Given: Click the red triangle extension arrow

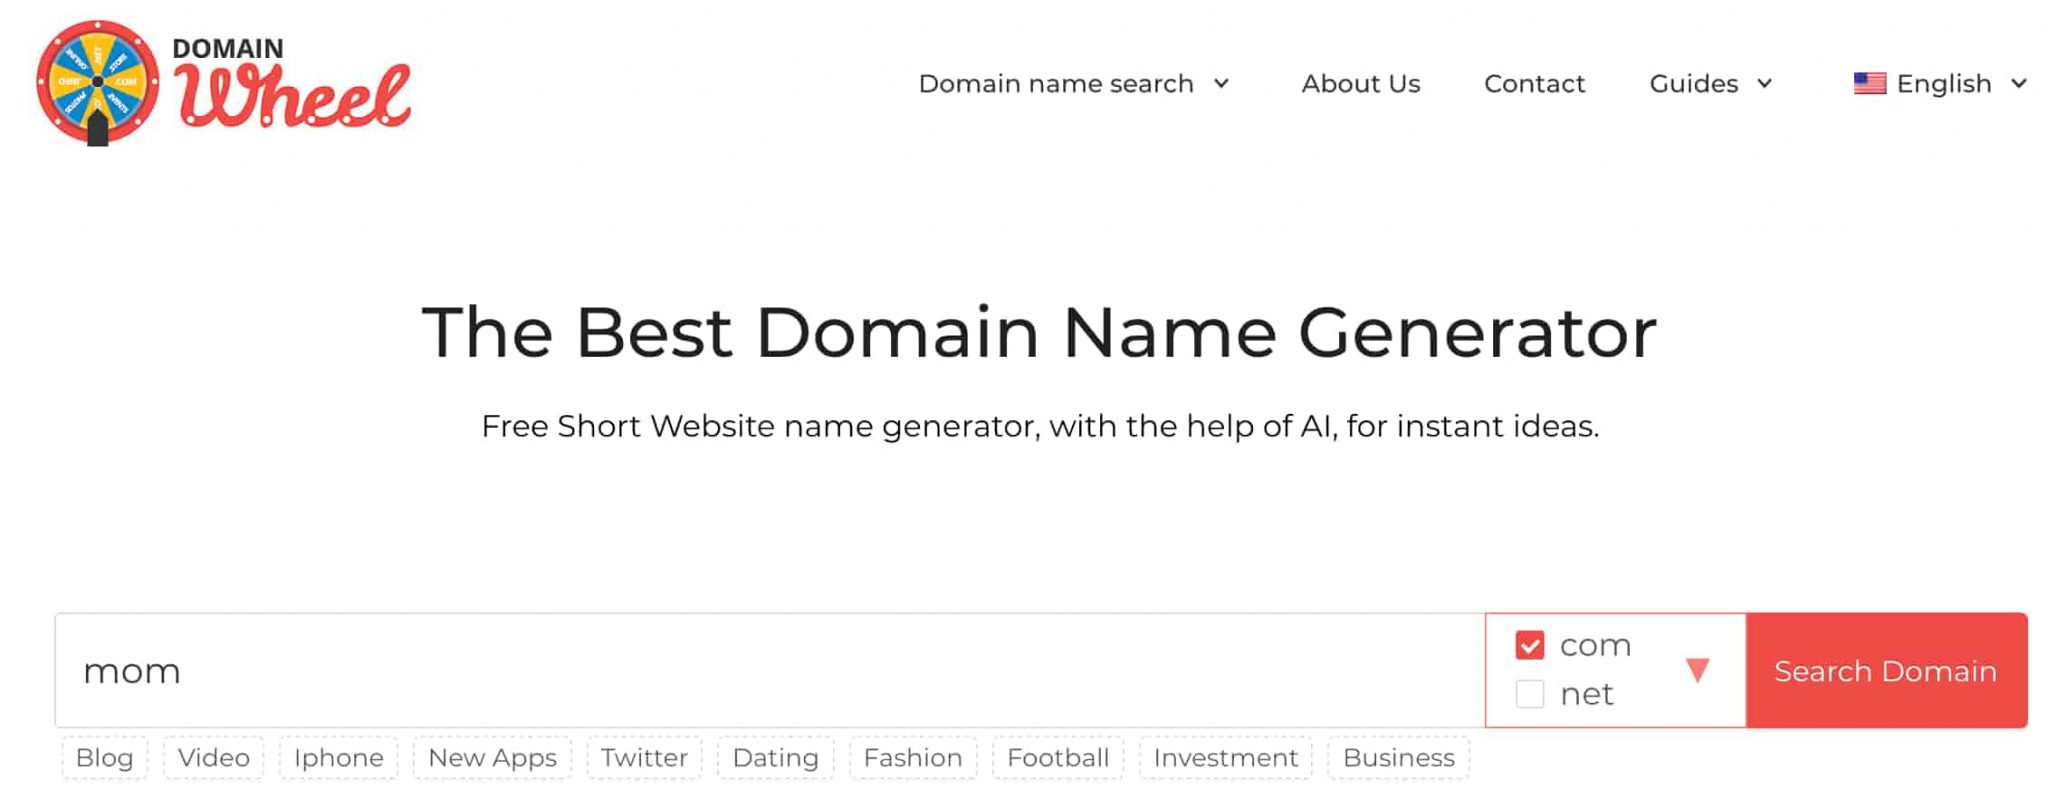Looking at the screenshot, I should (1697, 670).
